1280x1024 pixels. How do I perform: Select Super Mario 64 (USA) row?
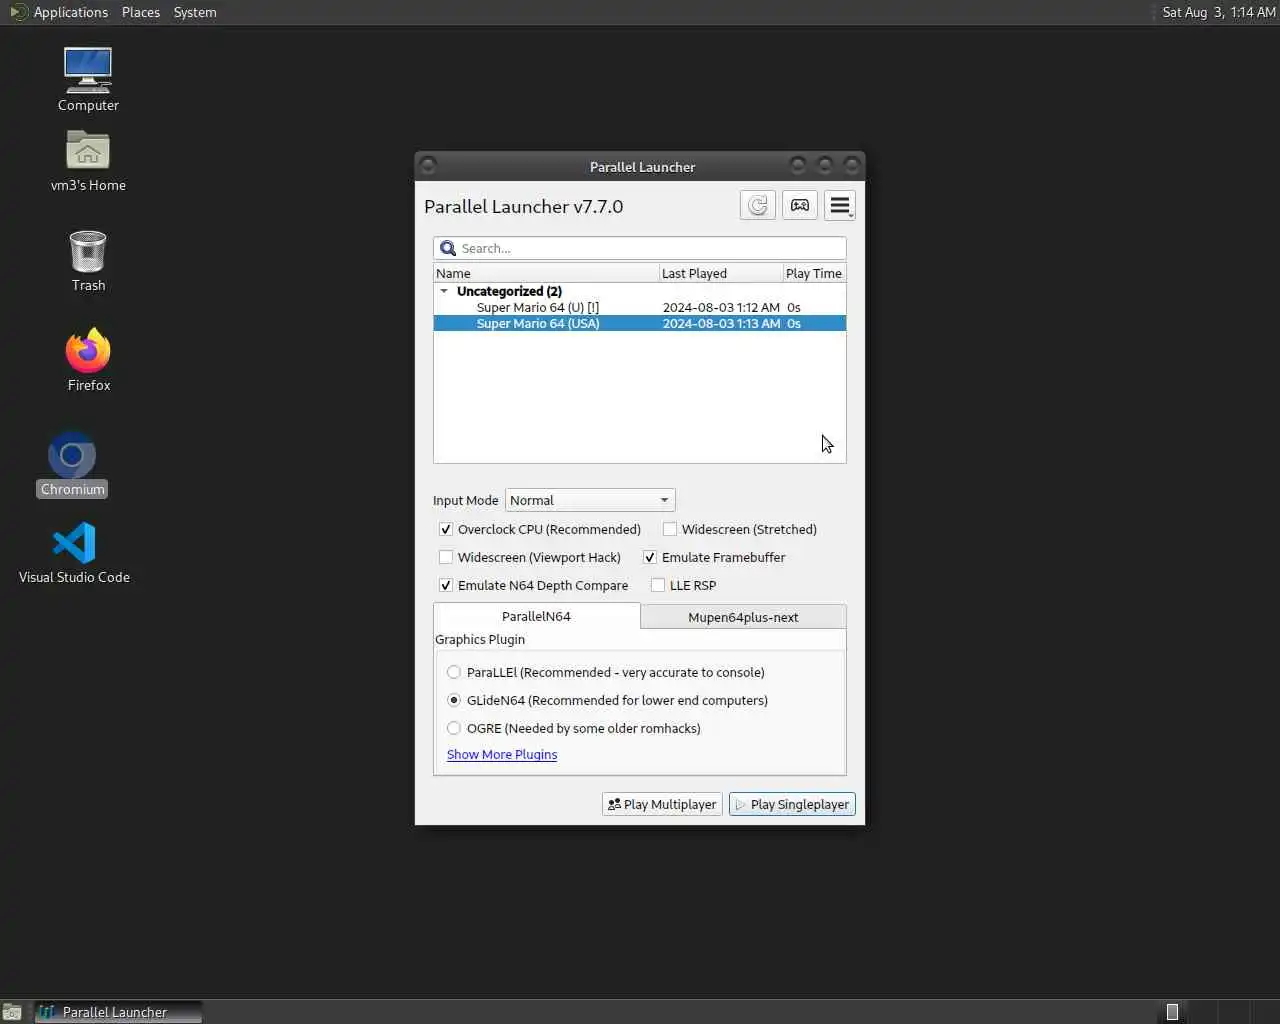(640, 323)
